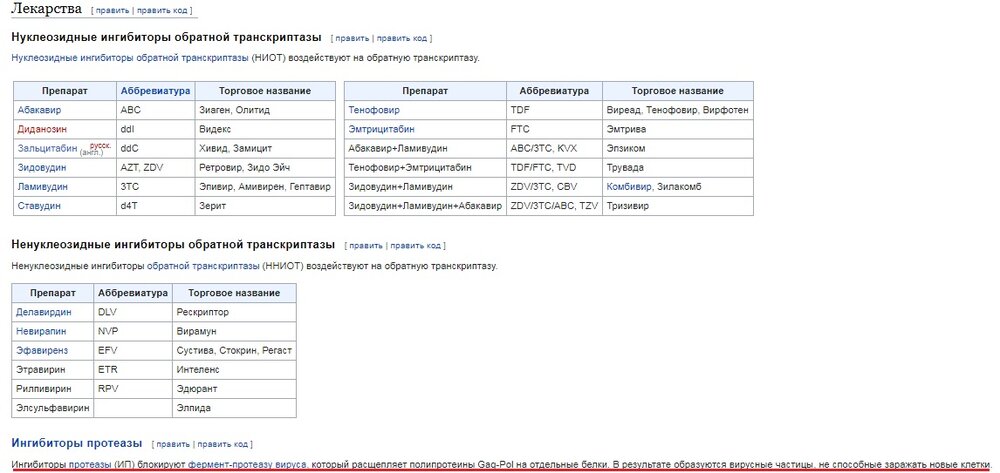Open the Невирапин article link
Image resolution: width=1000 pixels, height=473 pixels.
pos(42,331)
